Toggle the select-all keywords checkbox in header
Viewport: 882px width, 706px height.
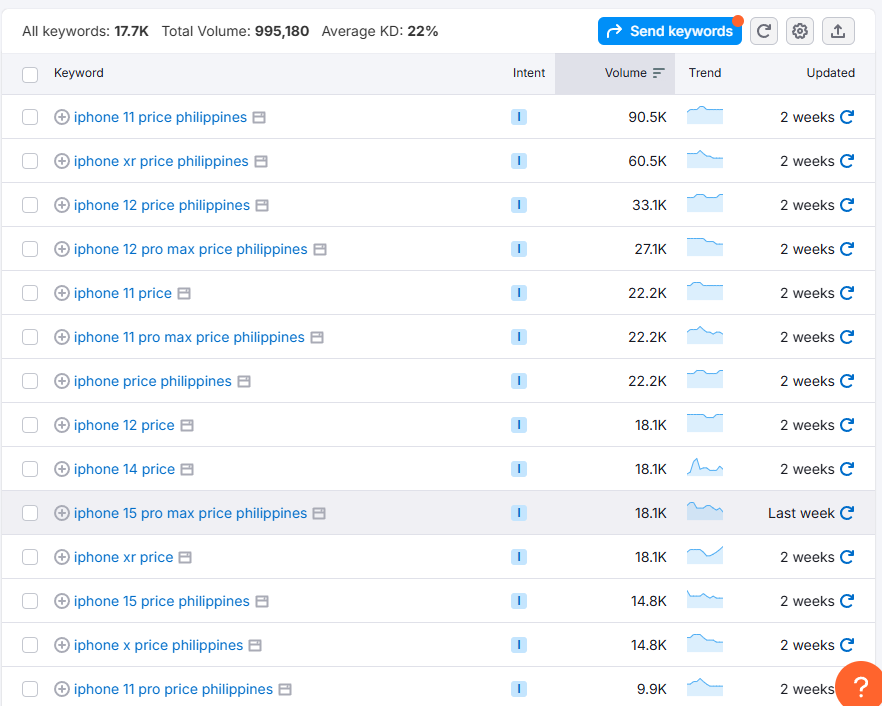30,74
